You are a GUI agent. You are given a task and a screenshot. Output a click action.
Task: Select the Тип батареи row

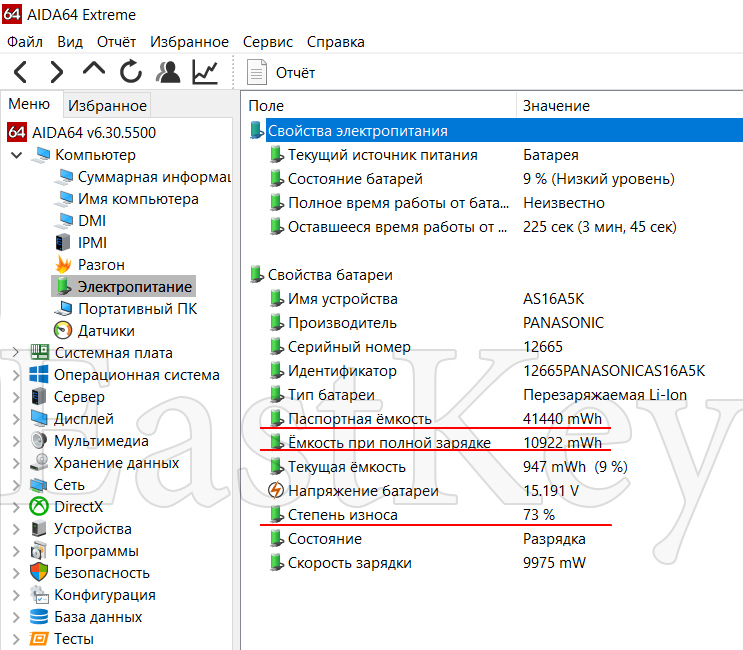click(x=492, y=395)
